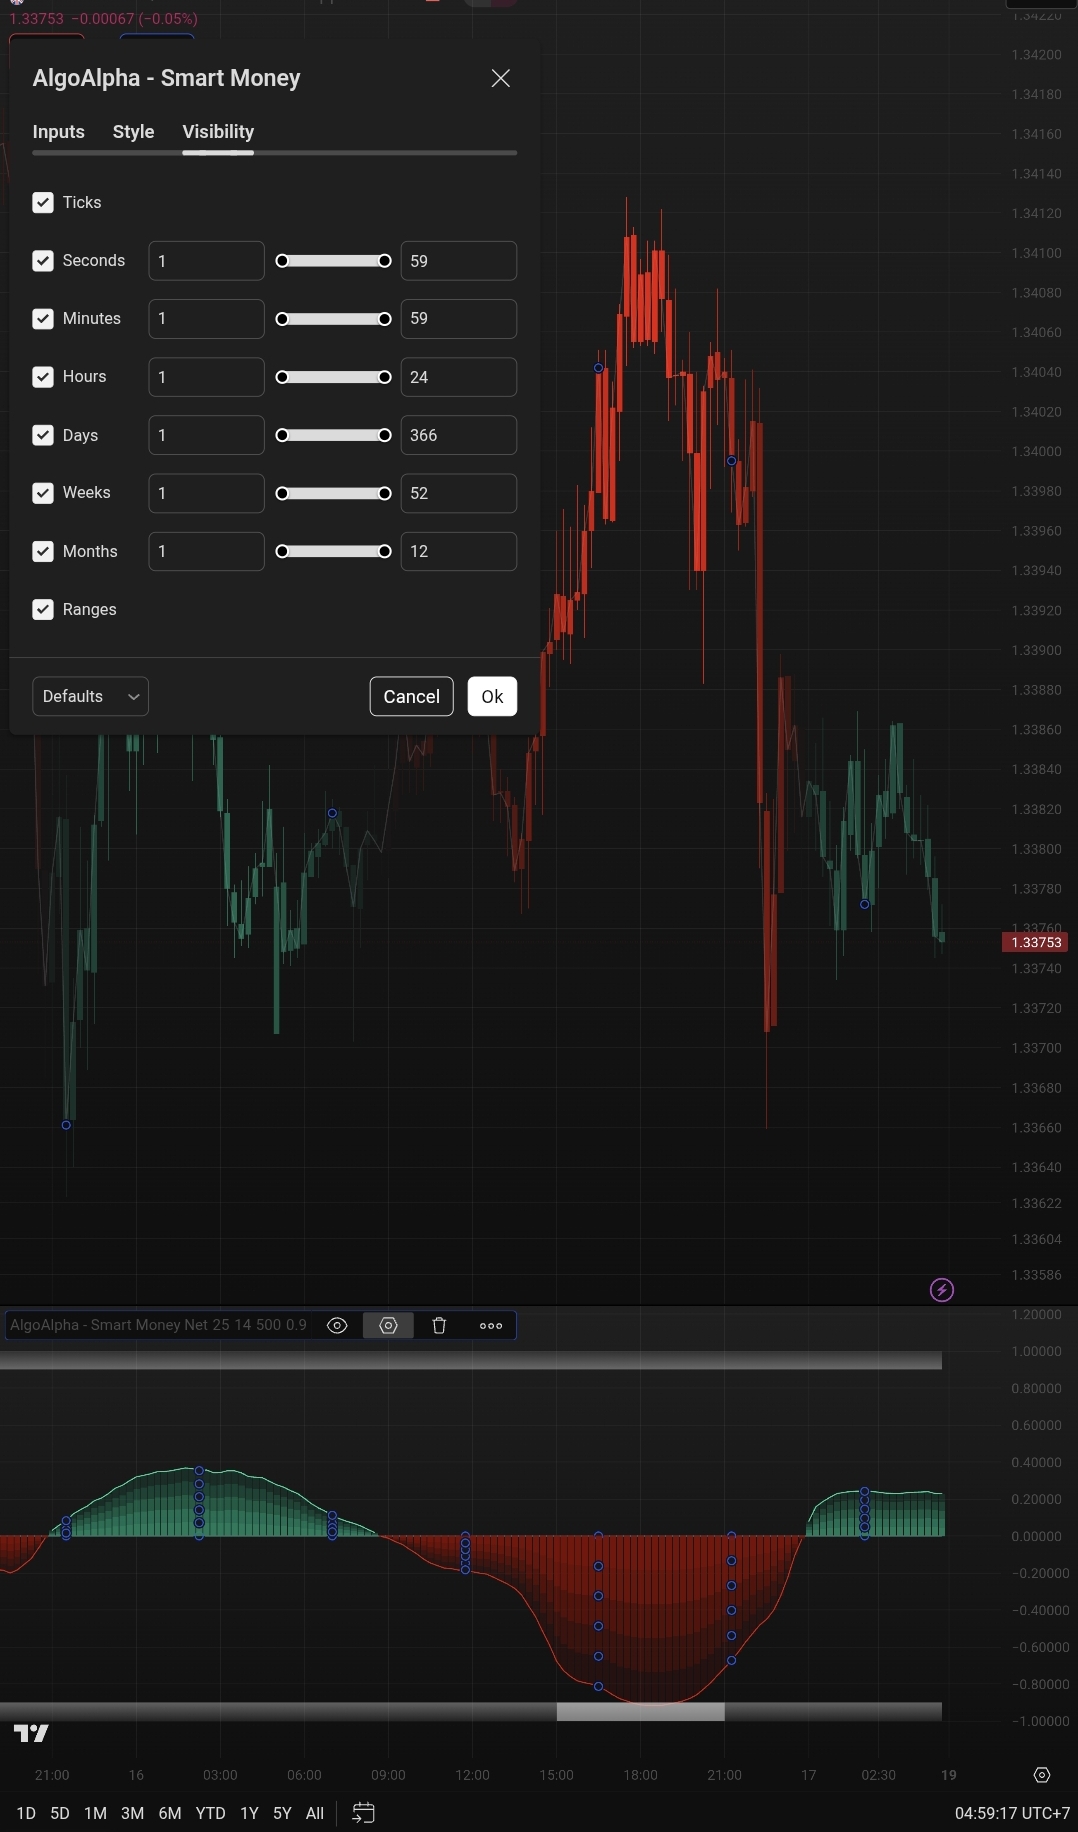Click the 04:59:17 UTC+7 timezone clock
Image resolution: width=1078 pixels, height=1832 pixels.
click(x=1012, y=1813)
